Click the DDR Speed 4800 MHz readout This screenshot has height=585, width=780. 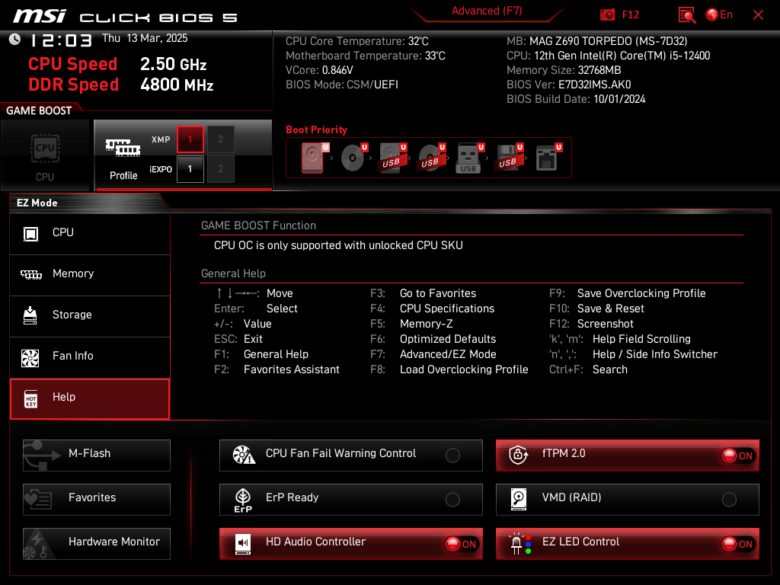click(x=177, y=85)
